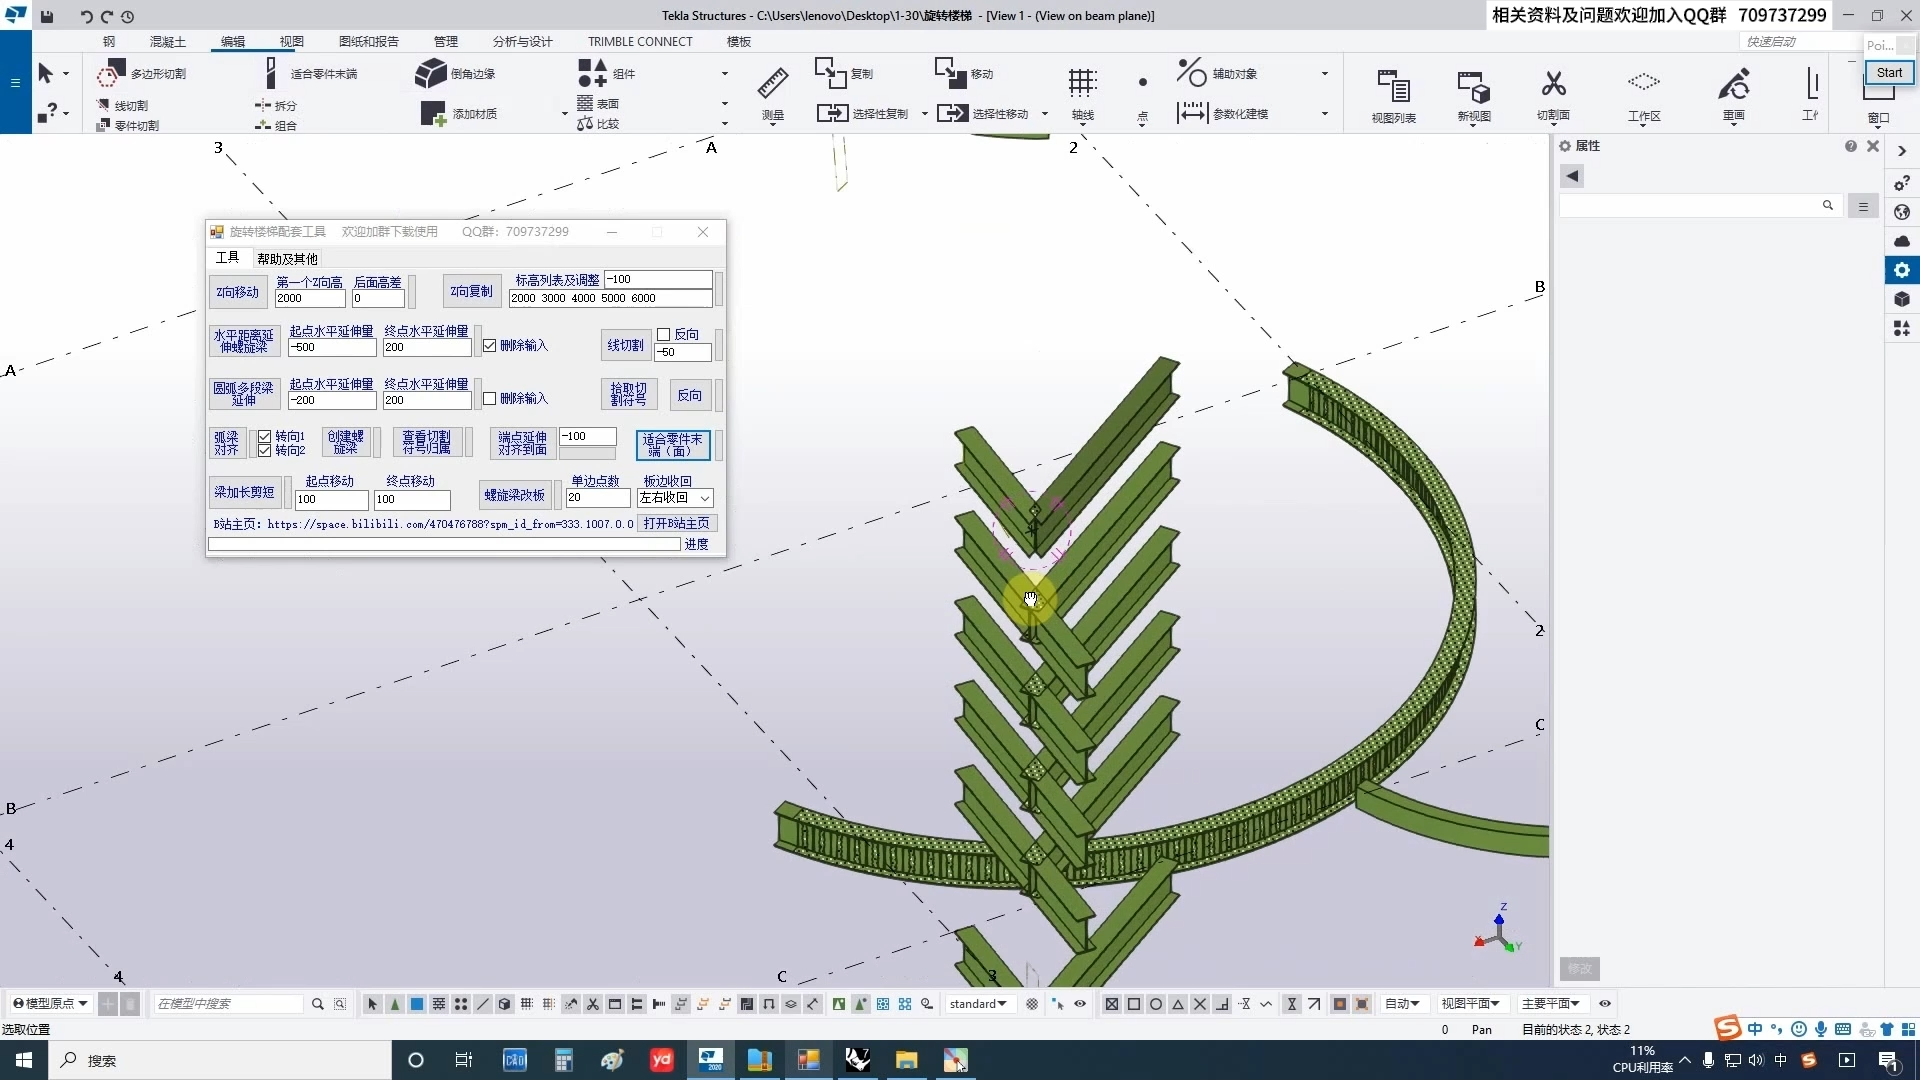Select the 轴线 grid icon
The image size is (1920, 1080).
(1082, 84)
